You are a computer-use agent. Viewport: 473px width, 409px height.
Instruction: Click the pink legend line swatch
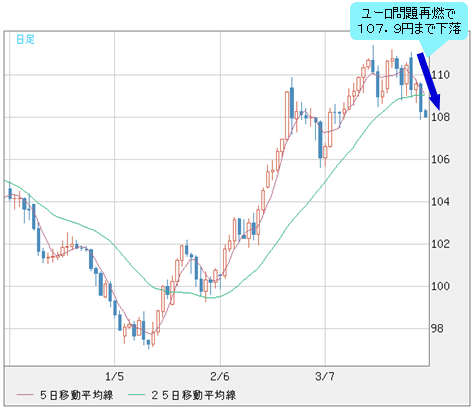pos(25,395)
